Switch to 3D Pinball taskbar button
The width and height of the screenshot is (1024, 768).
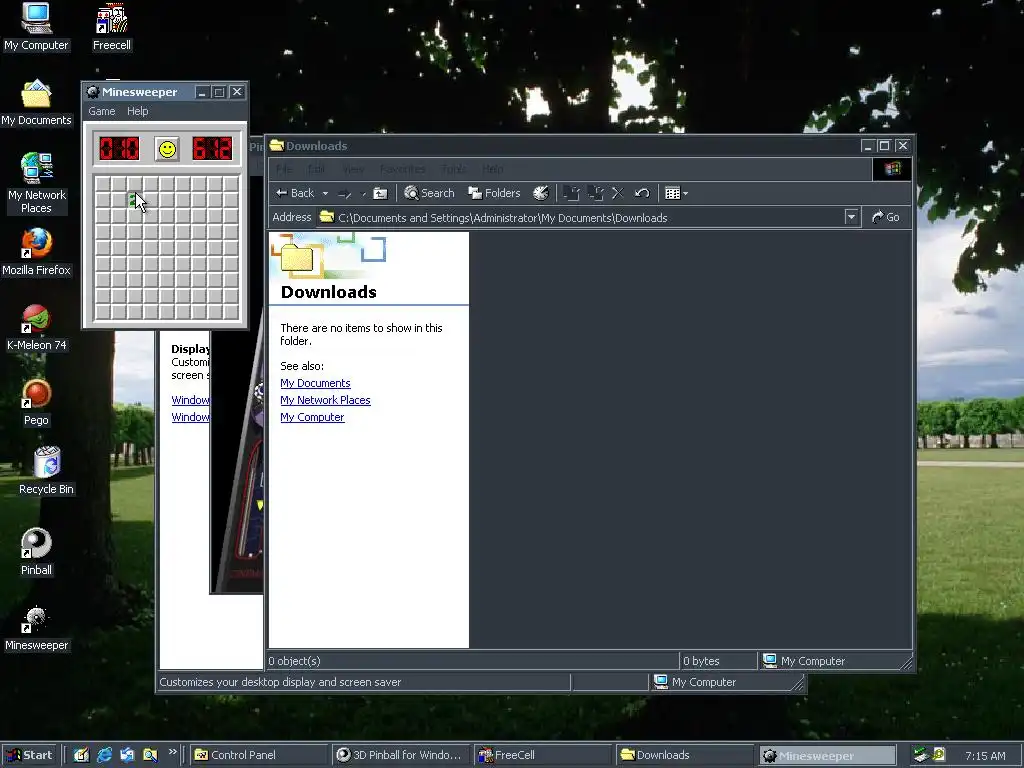(x=400, y=755)
